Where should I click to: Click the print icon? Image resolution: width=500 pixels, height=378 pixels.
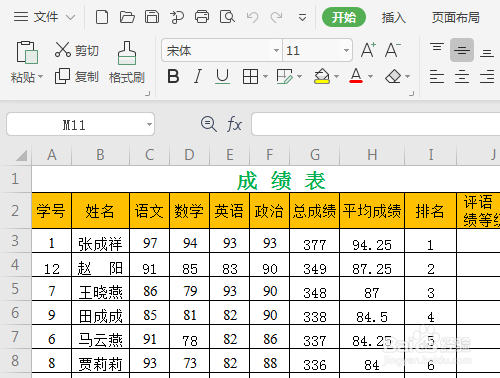point(202,17)
